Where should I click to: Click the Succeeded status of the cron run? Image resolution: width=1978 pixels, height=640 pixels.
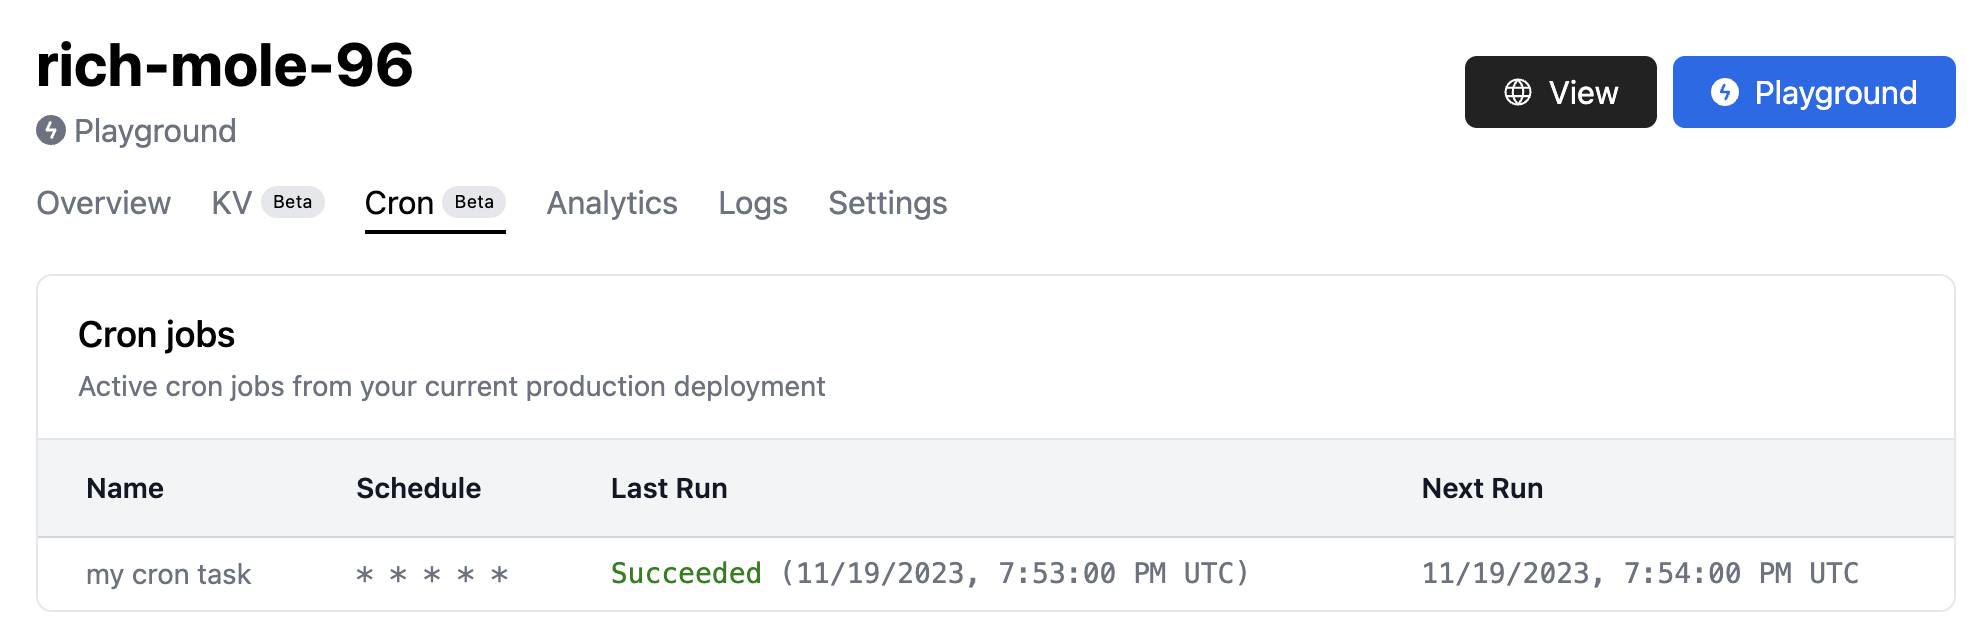coord(686,573)
